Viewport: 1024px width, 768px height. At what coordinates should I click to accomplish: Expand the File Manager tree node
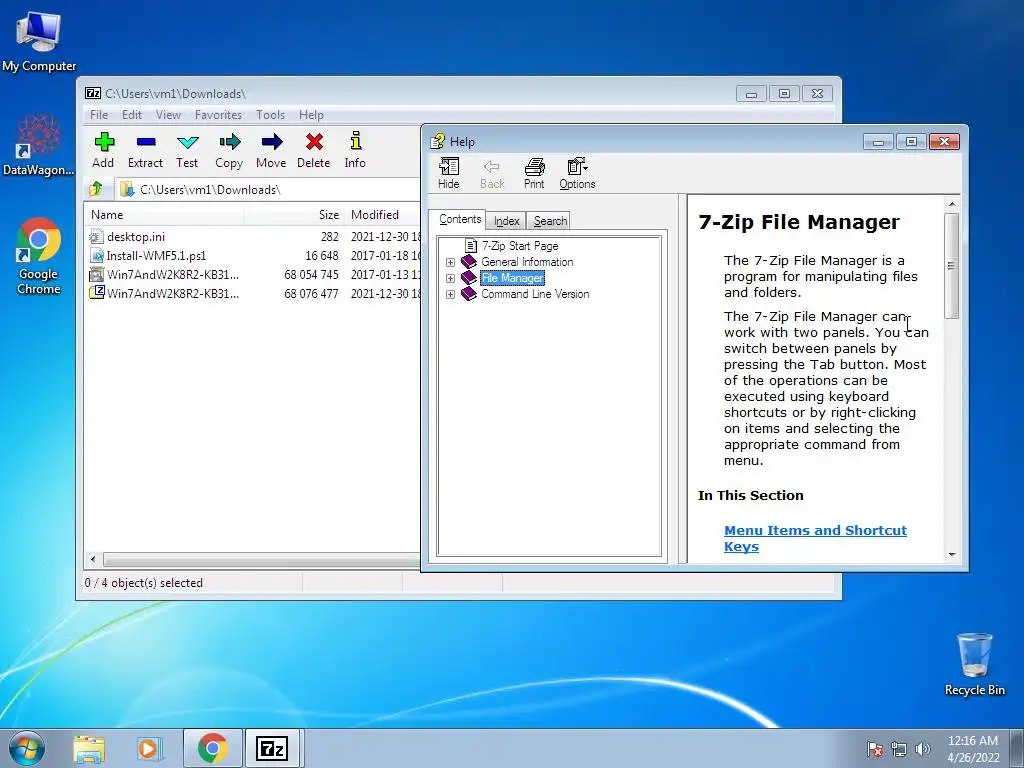click(450, 278)
